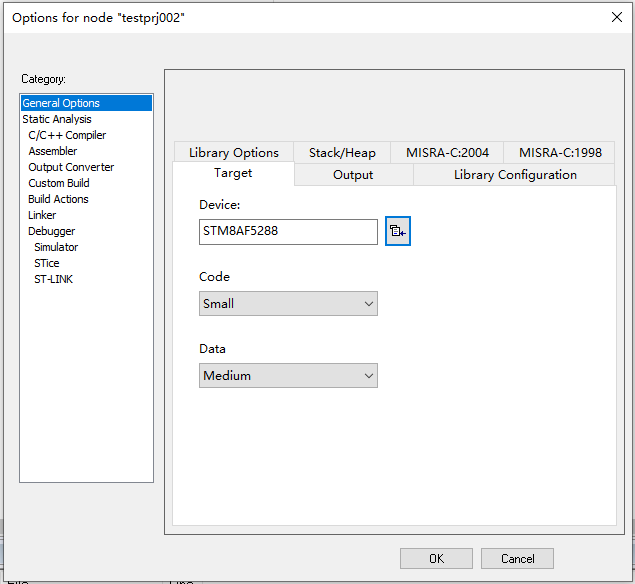Switch to the Output tab
The width and height of the screenshot is (635, 584).
click(x=353, y=175)
